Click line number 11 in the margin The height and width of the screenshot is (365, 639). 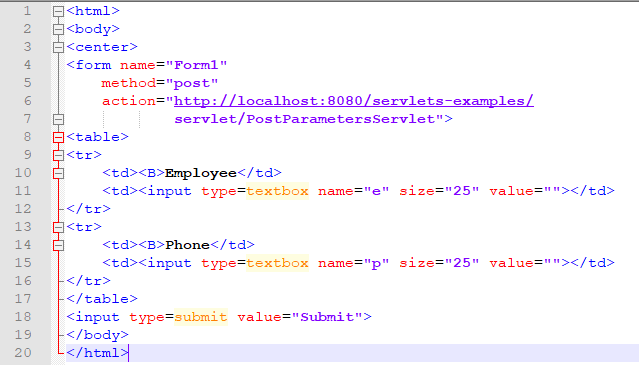[23, 191]
